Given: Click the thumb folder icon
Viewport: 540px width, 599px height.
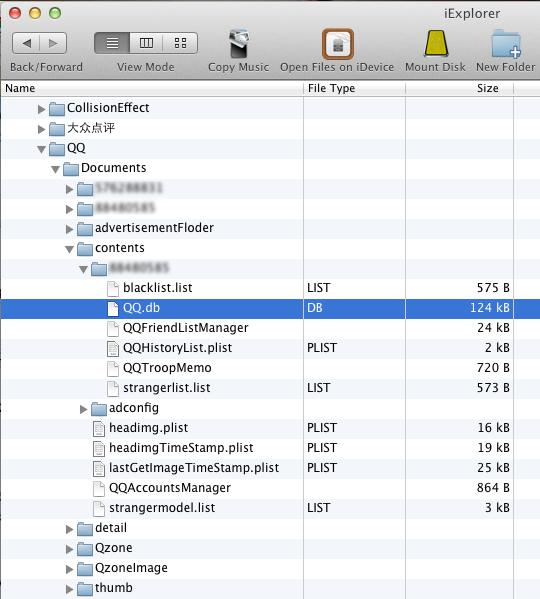Looking at the screenshot, I should [85, 589].
